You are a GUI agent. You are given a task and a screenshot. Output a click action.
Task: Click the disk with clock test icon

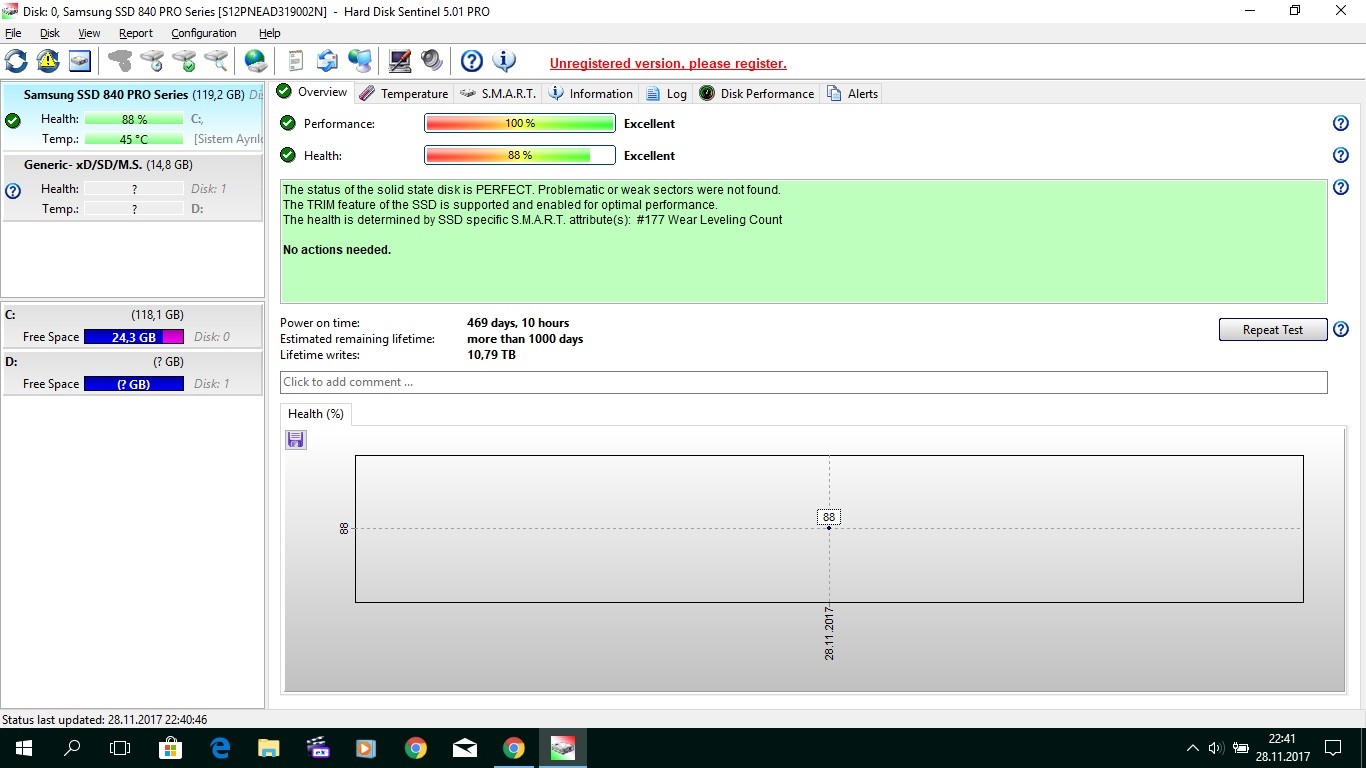tap(152, 61)
